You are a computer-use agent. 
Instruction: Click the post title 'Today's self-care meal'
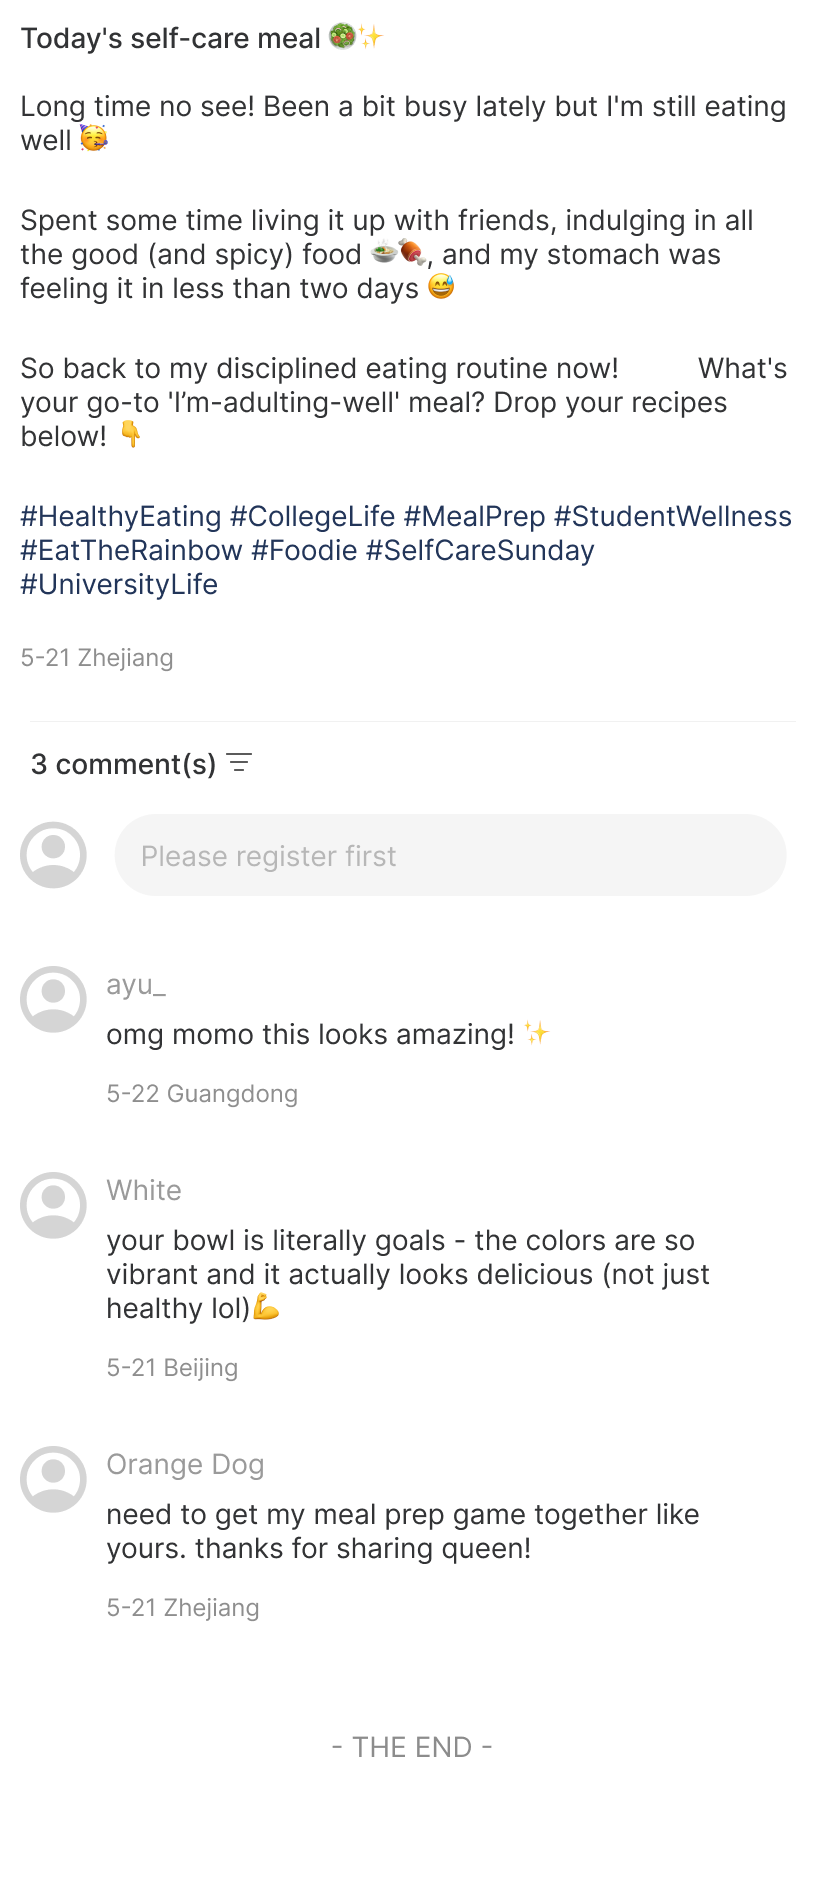tap(170, 38)
